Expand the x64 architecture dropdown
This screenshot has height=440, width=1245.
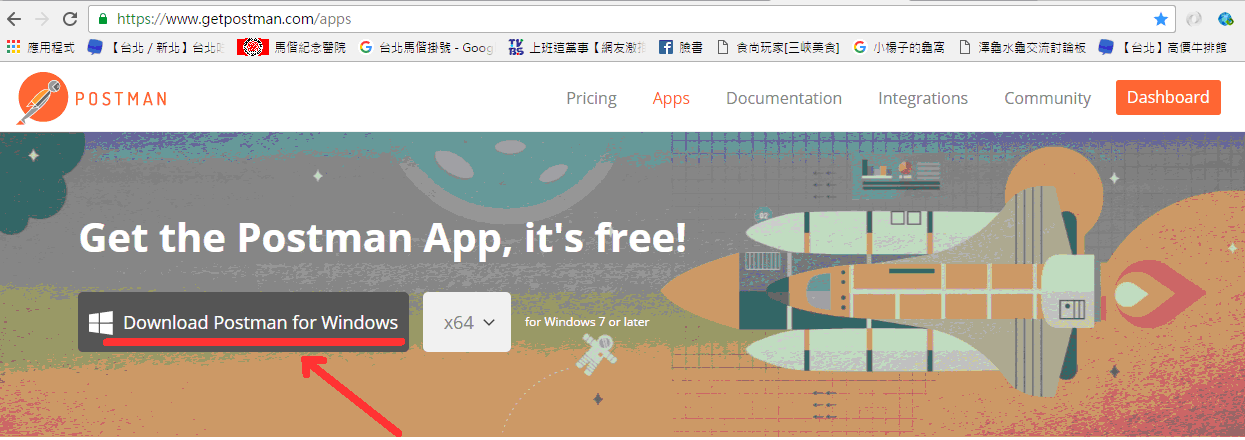point(467,322)
